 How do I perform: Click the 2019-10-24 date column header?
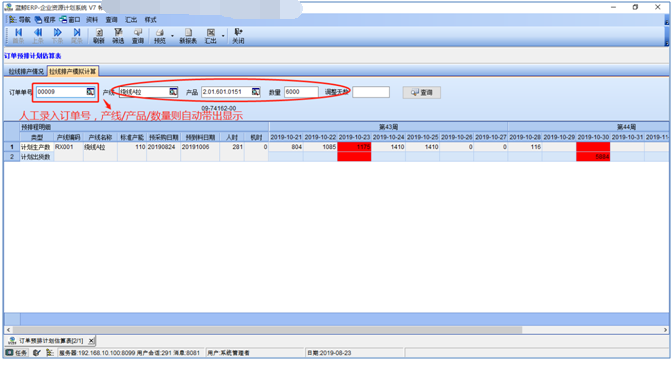coord(388,137)
